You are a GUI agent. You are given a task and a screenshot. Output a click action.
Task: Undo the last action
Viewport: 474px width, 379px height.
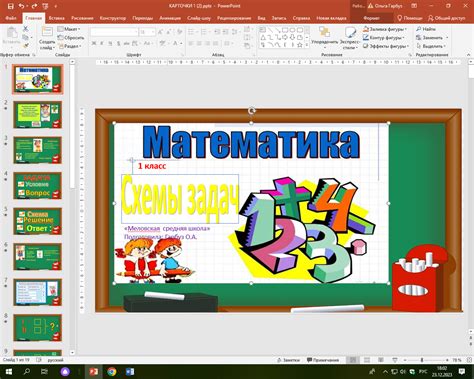coord(21,6)
